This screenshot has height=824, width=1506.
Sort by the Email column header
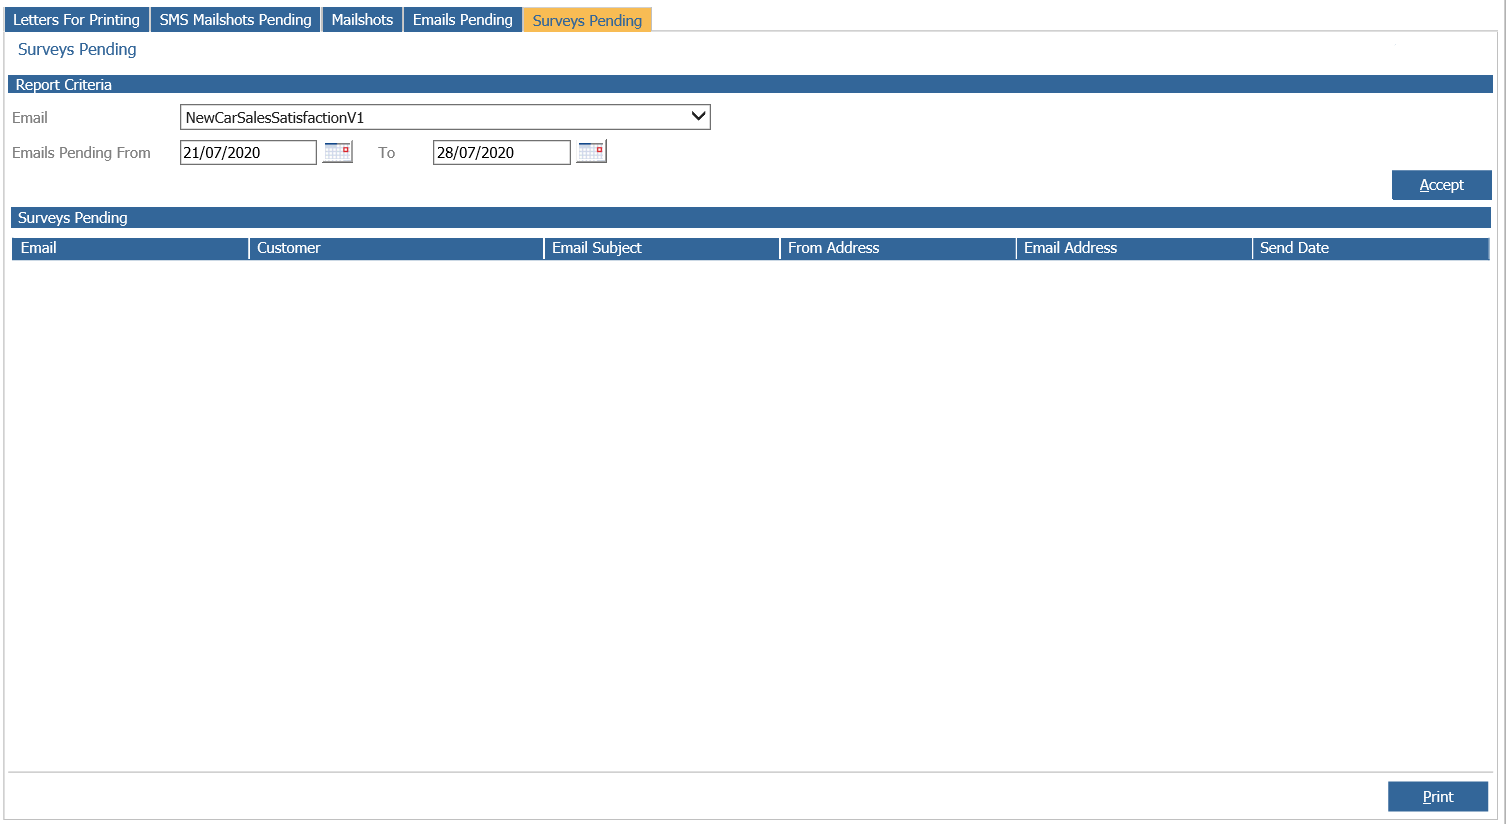tap(130, 248)
